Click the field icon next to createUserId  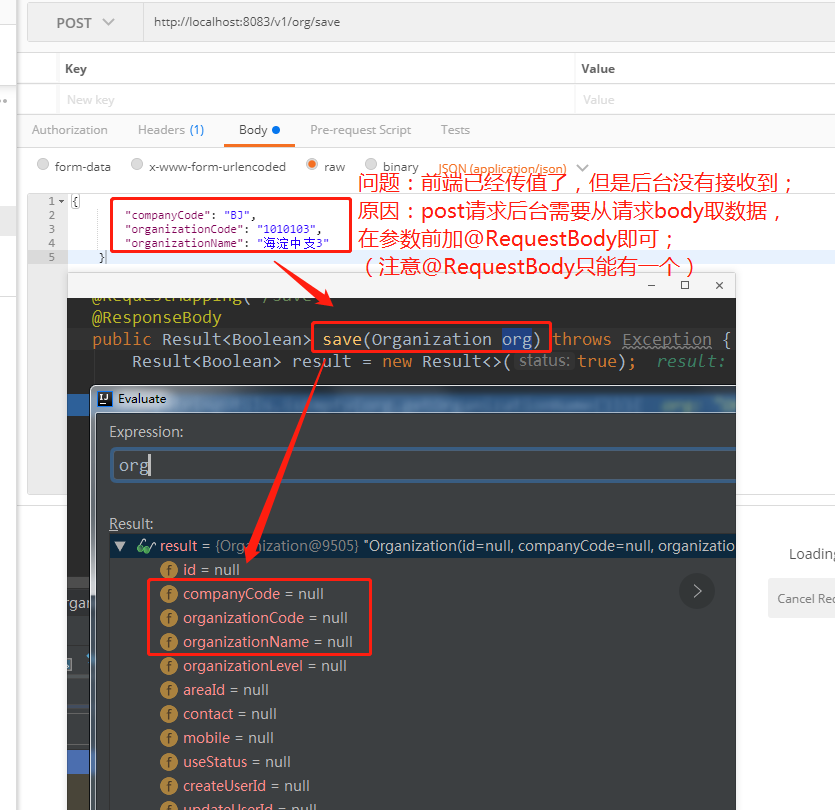click(169, 786)
